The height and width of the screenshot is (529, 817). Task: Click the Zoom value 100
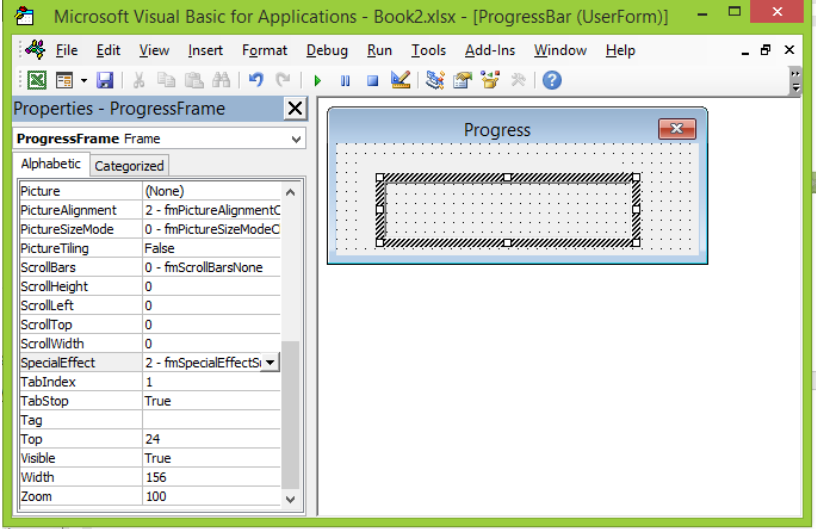pos(212,496)
